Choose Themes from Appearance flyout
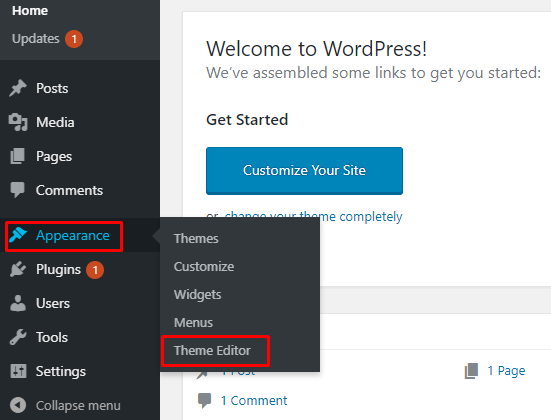This screenshot has width=551, height=420. (196, 238)
